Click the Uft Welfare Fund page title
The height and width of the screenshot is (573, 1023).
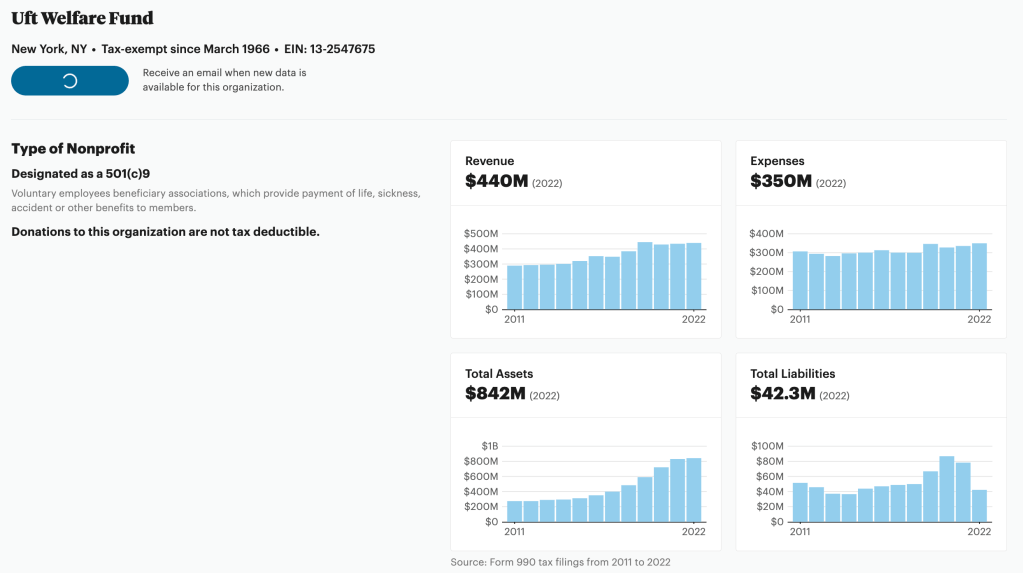(x=82, y=18)
